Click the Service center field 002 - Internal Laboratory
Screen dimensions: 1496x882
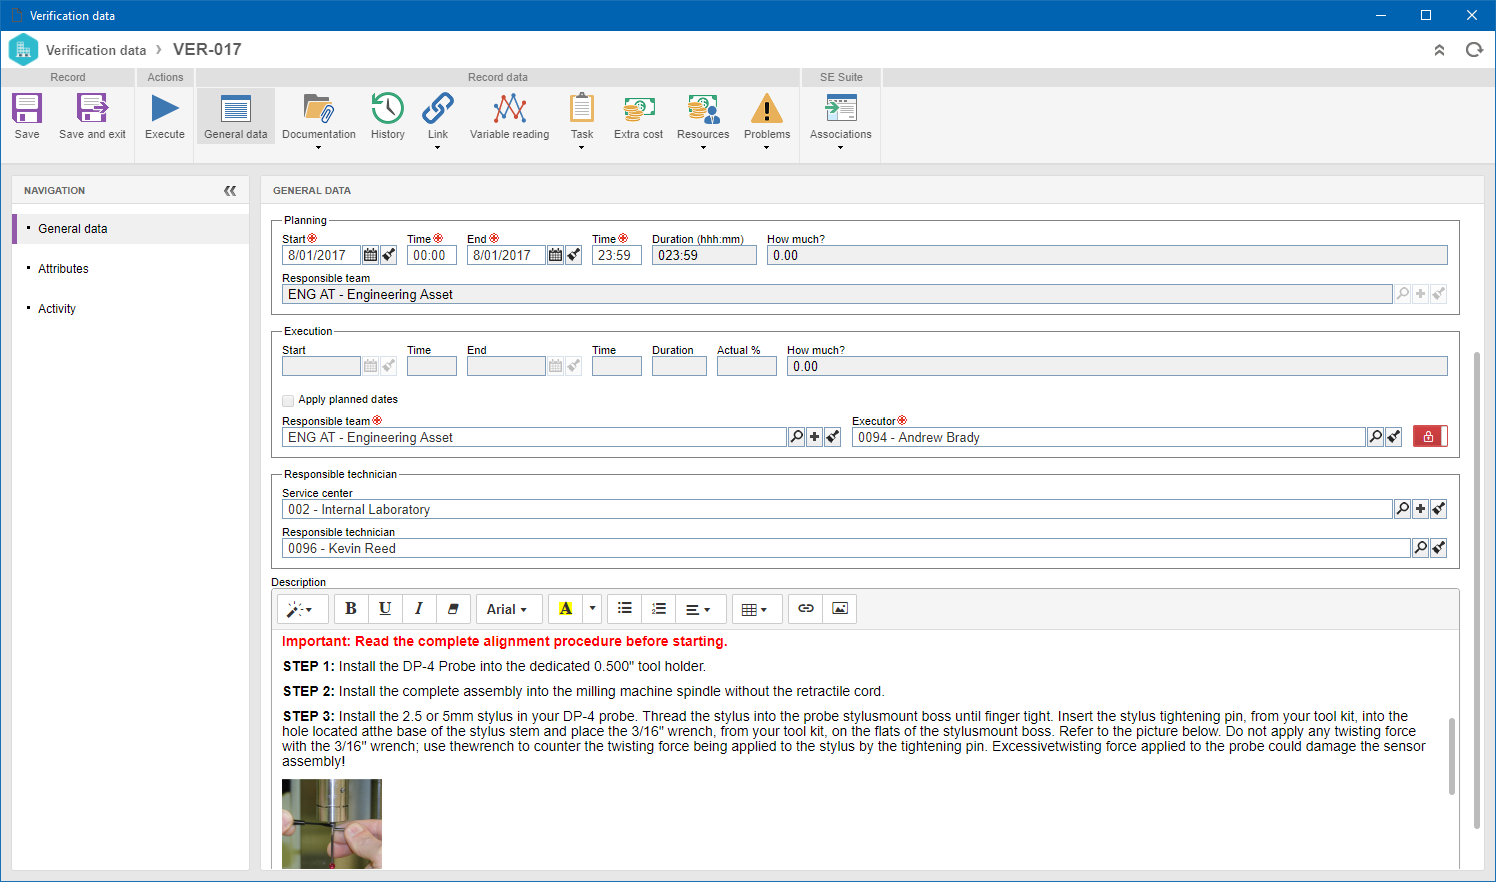point(838,509)
